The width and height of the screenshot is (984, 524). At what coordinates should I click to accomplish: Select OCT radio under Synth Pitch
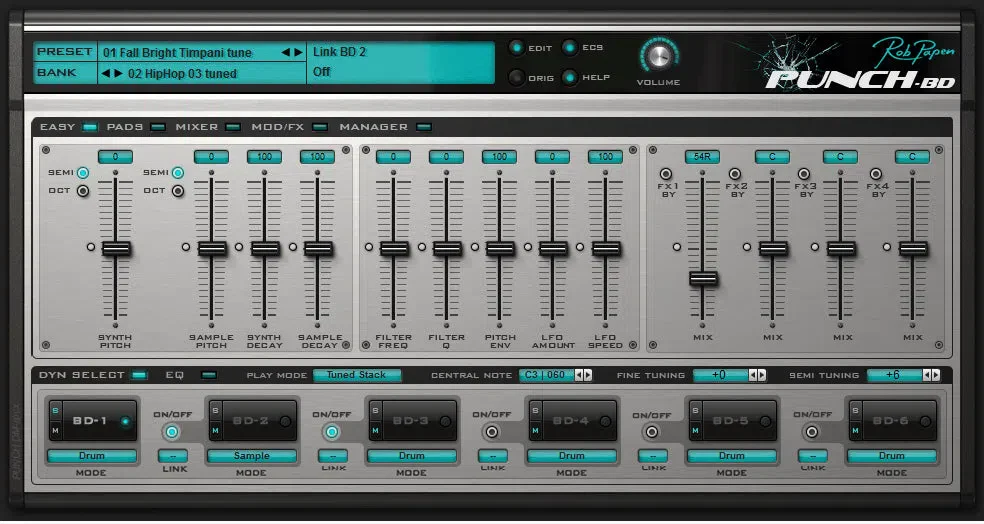point(83,191)
